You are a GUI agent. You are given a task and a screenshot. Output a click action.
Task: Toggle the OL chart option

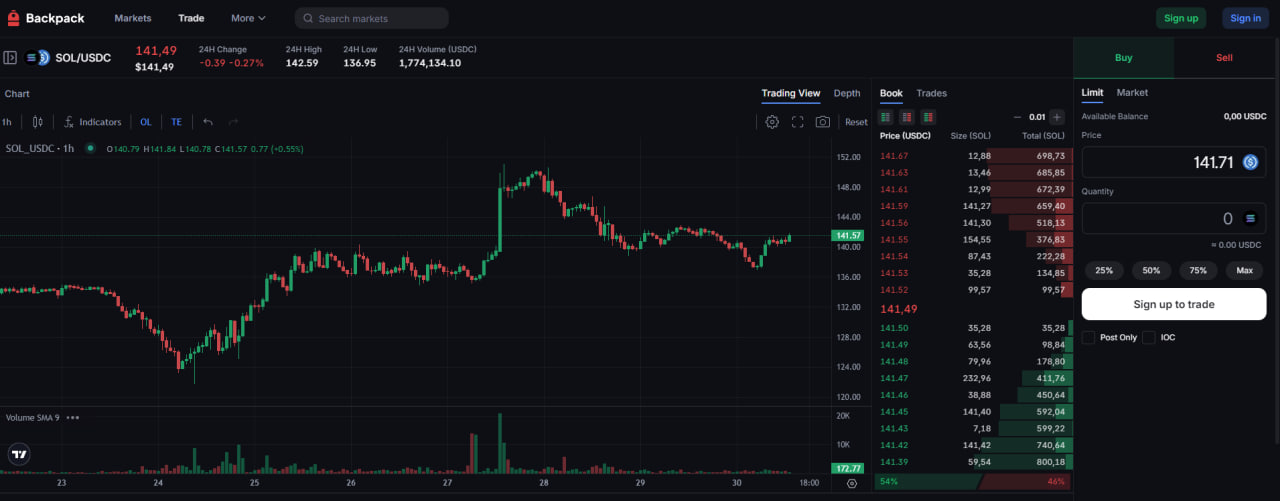click(146, 122)
